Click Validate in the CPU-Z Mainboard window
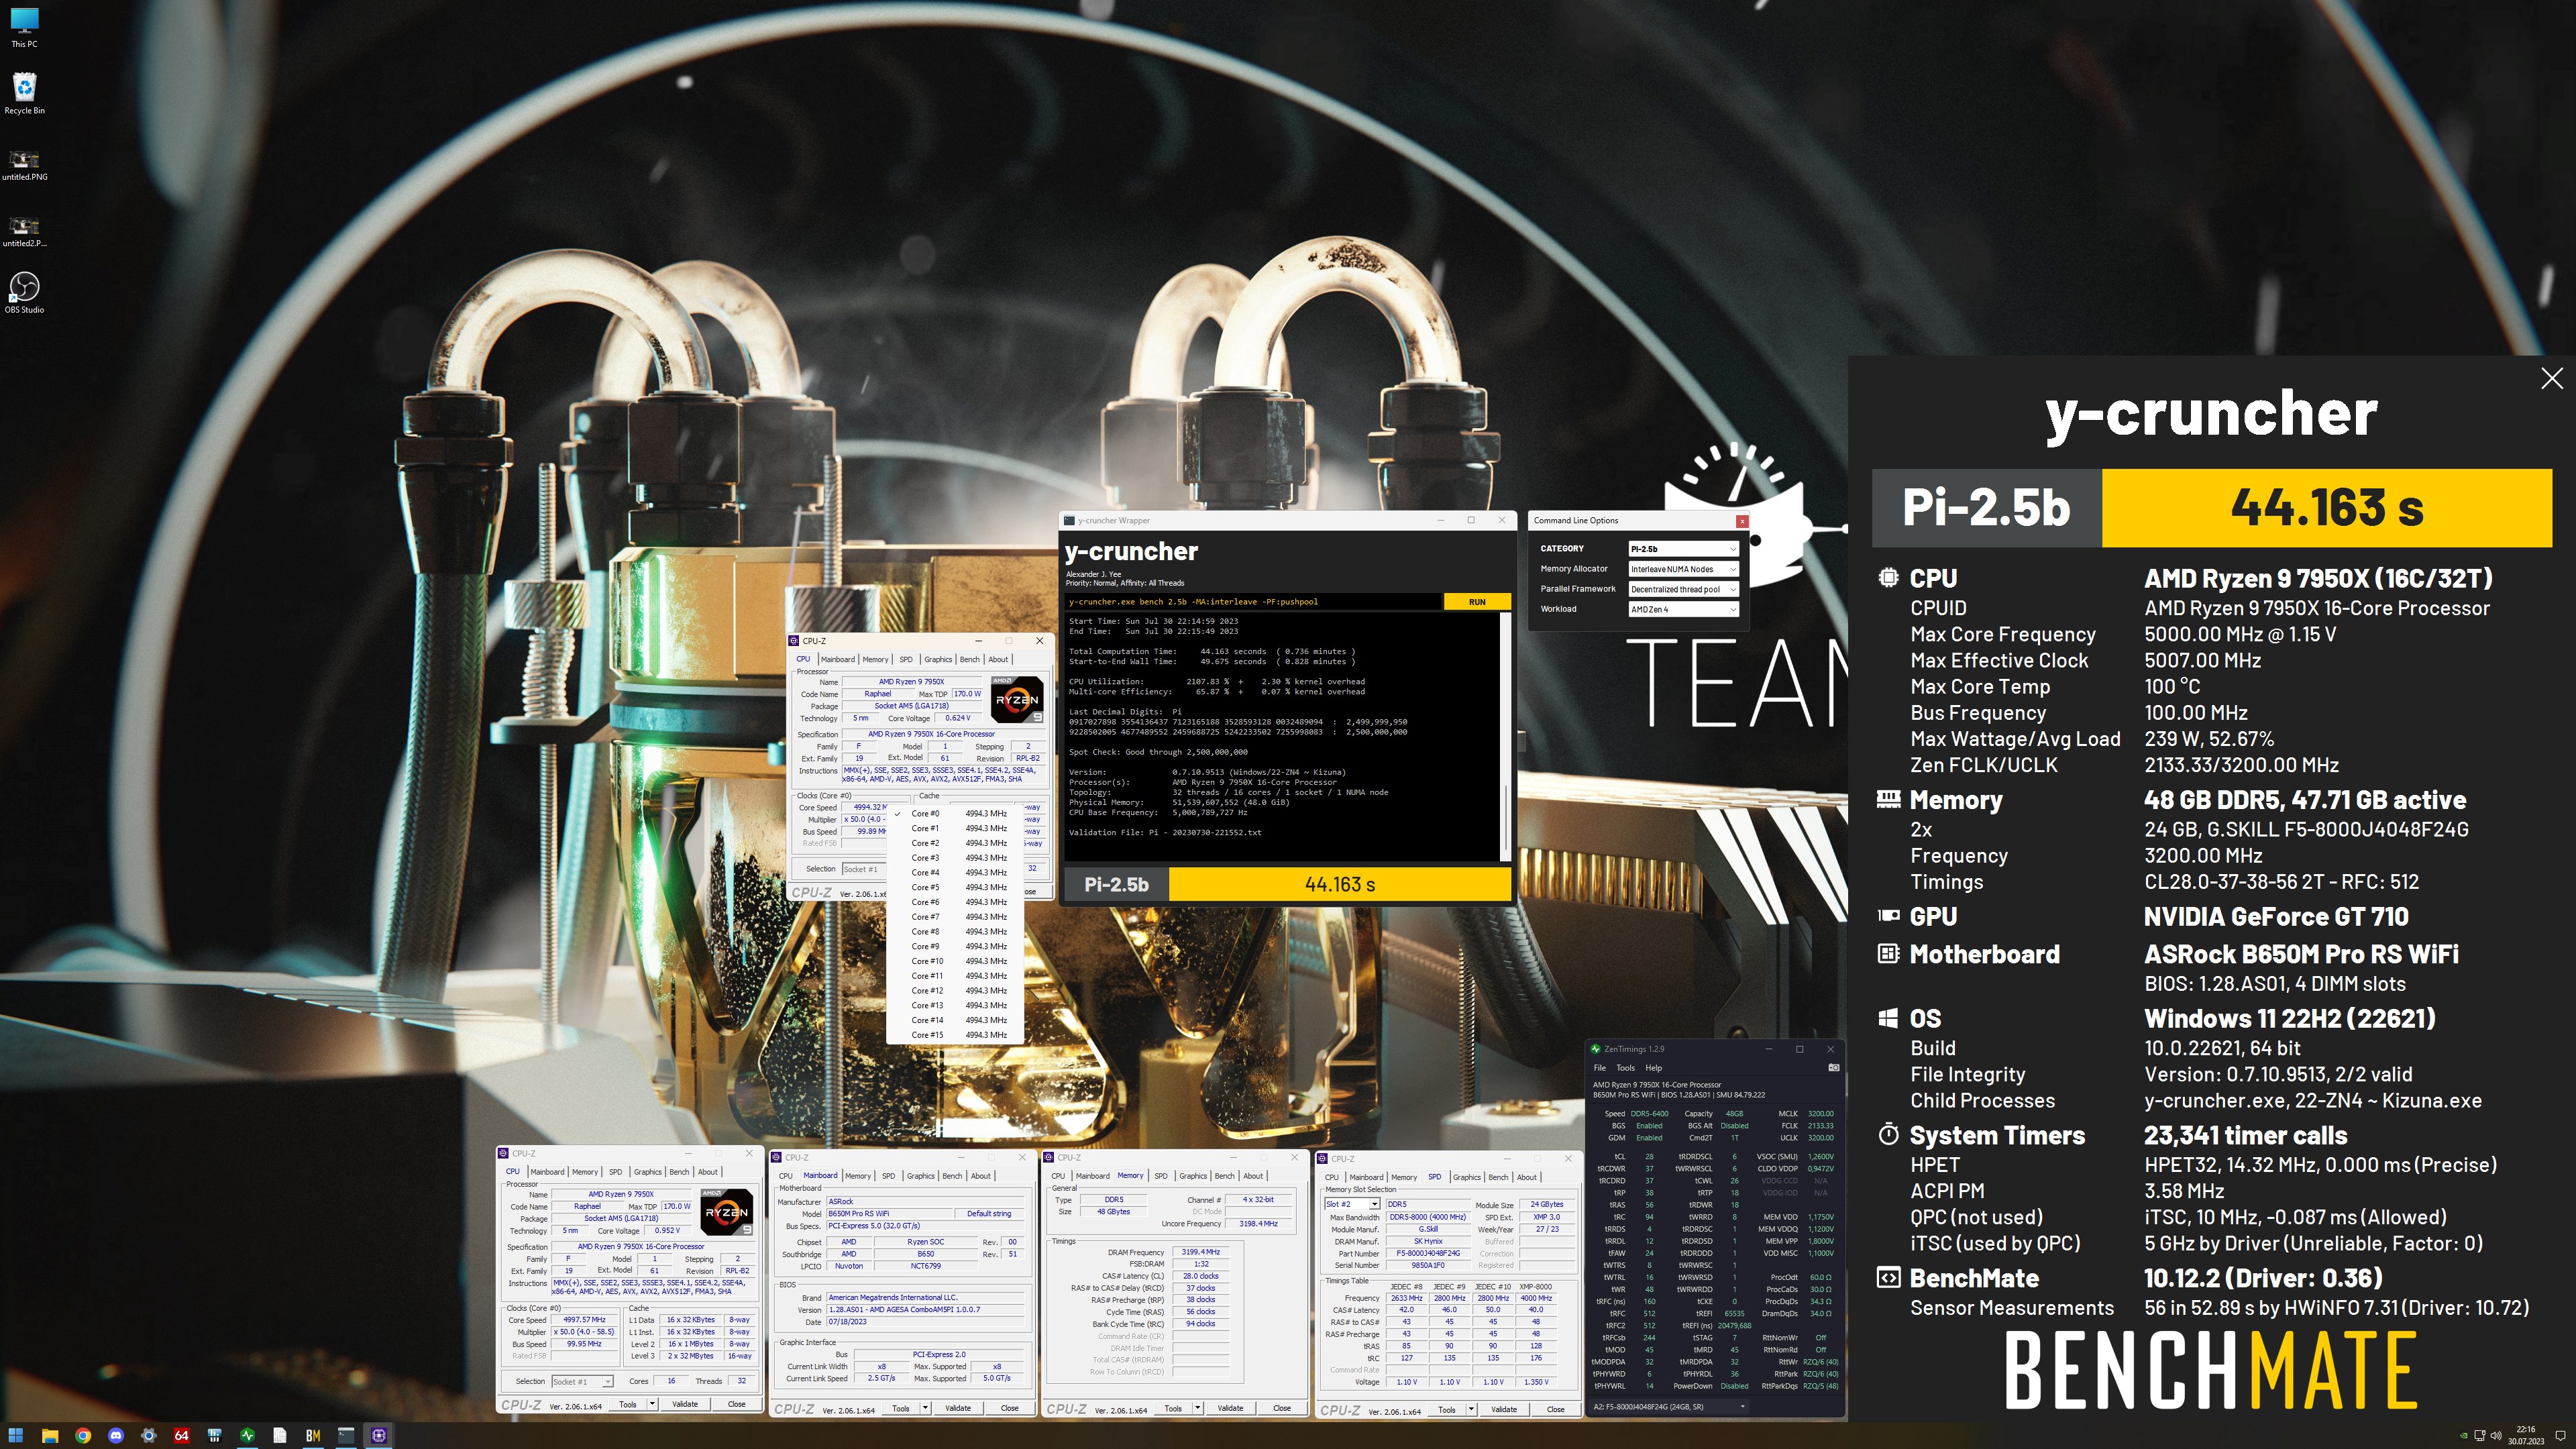2576x1449 pixels. tap(958, 1408)
